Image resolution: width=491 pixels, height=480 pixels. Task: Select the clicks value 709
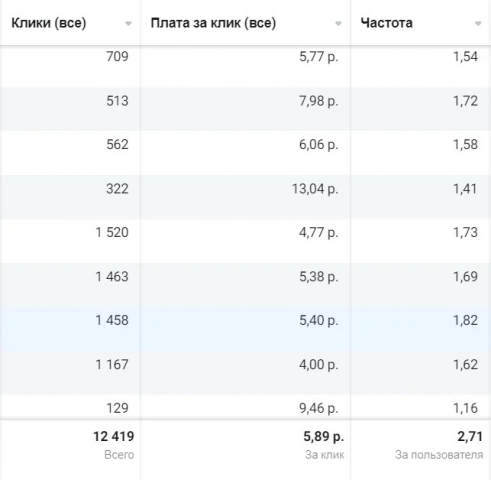tap(117, 56)
